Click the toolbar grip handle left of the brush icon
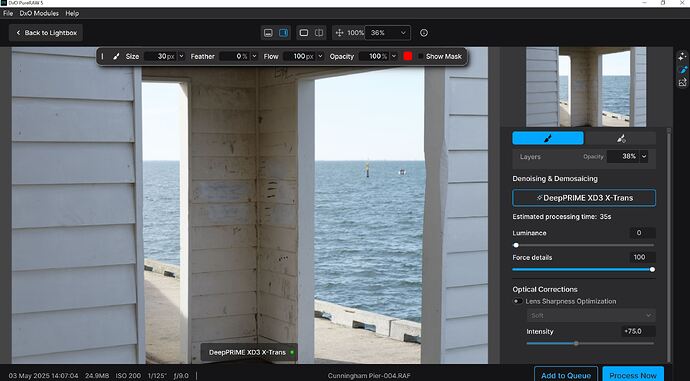This screenshot has height=381, width=690. 103,56
